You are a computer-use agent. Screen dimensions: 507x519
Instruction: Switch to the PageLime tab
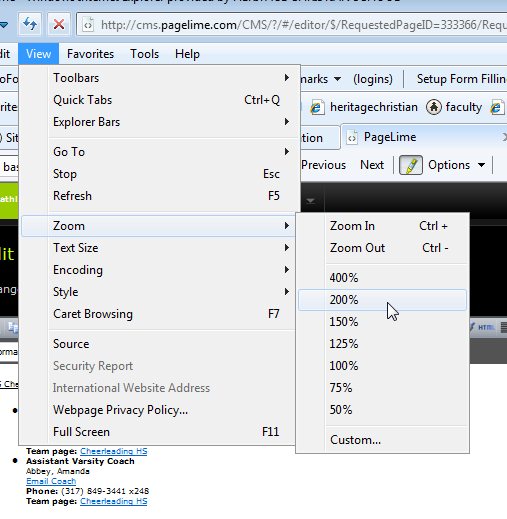(424, 137)
